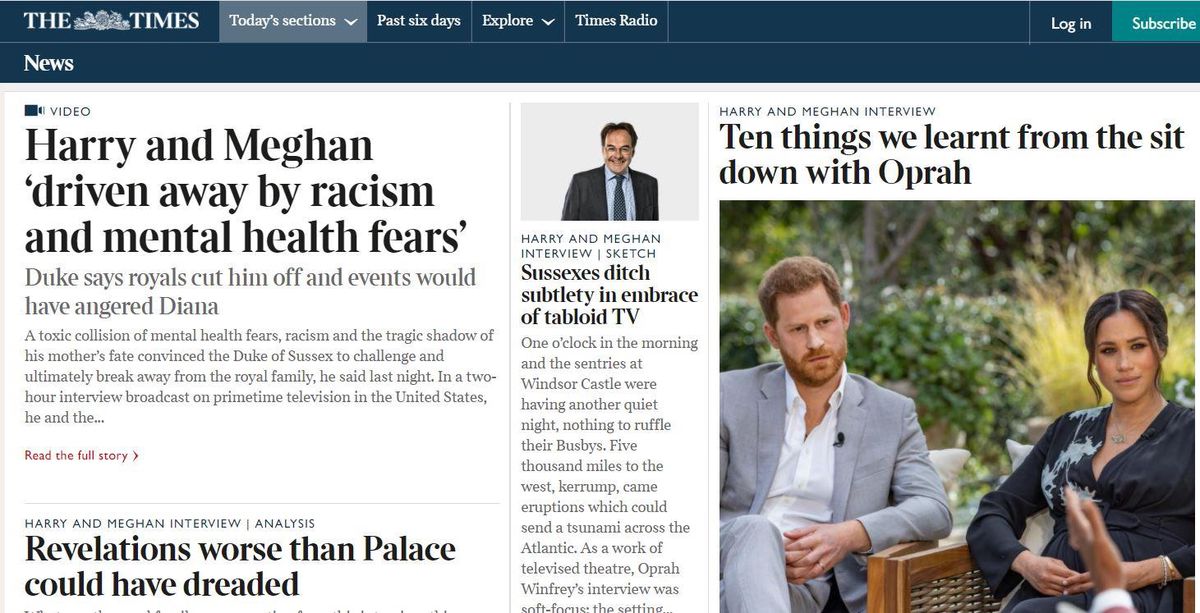
Task: Click The Times logo
Action: (111, 20)
